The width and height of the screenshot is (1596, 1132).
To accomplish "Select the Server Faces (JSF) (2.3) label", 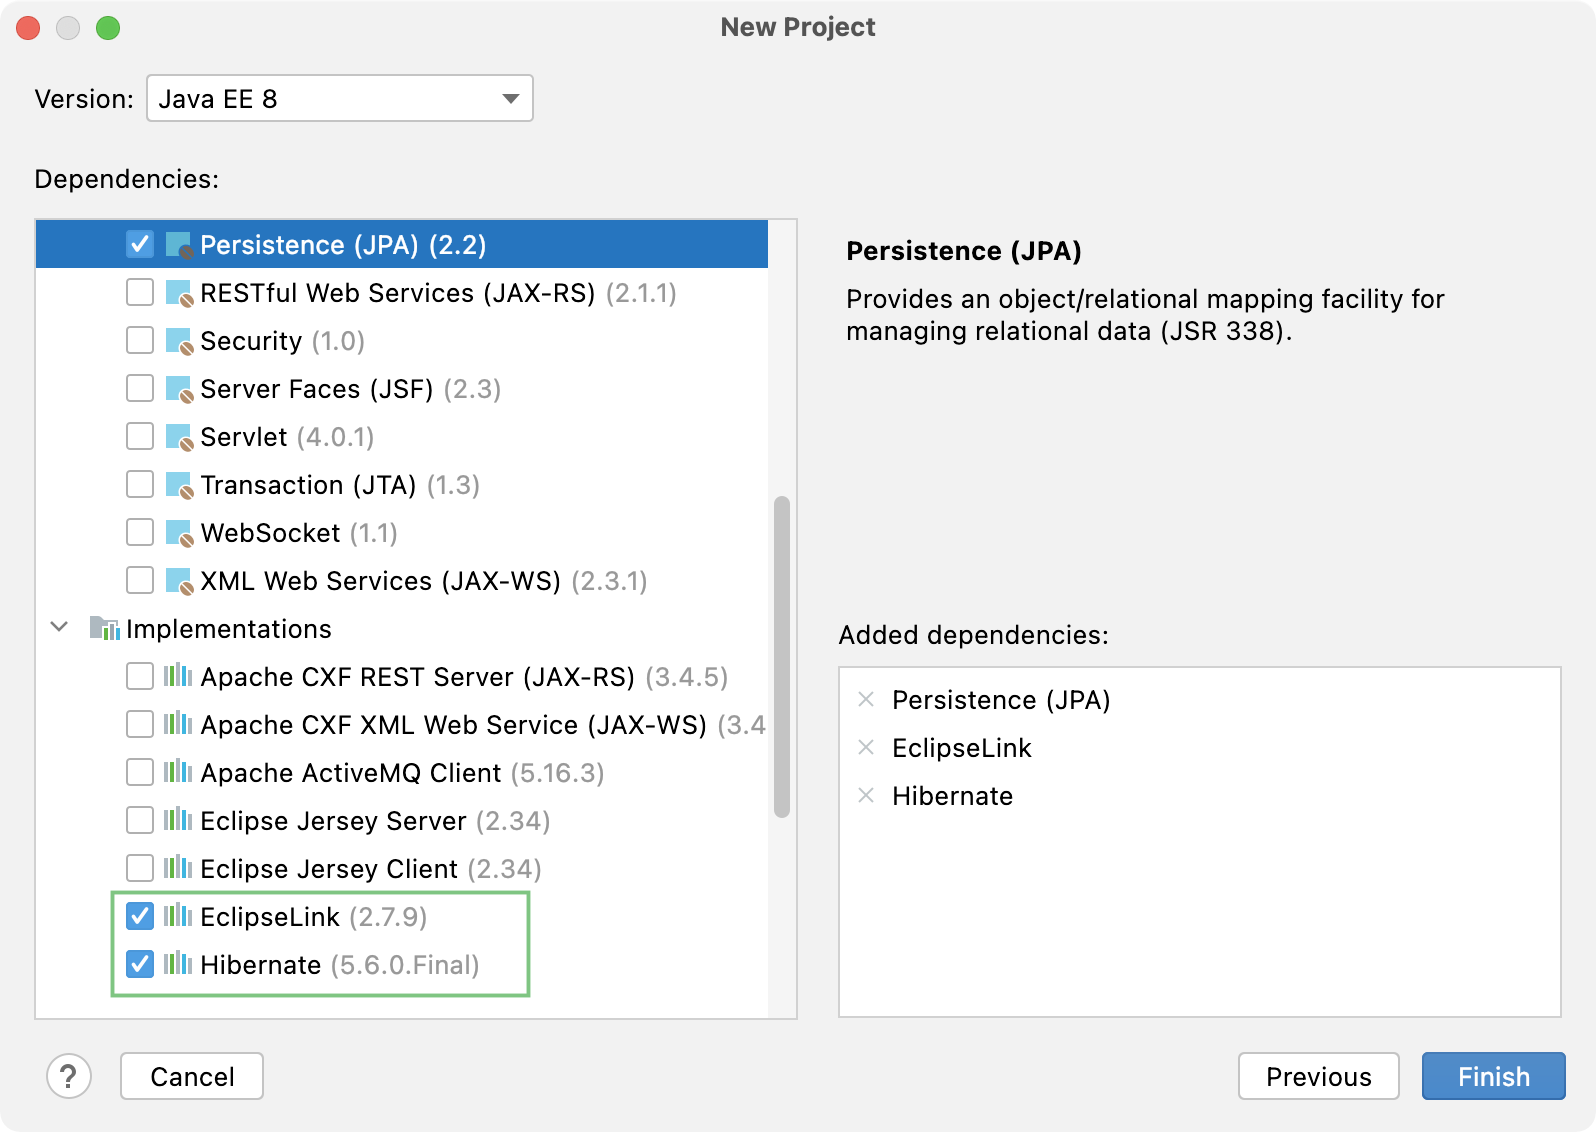I will coord(350,389).
